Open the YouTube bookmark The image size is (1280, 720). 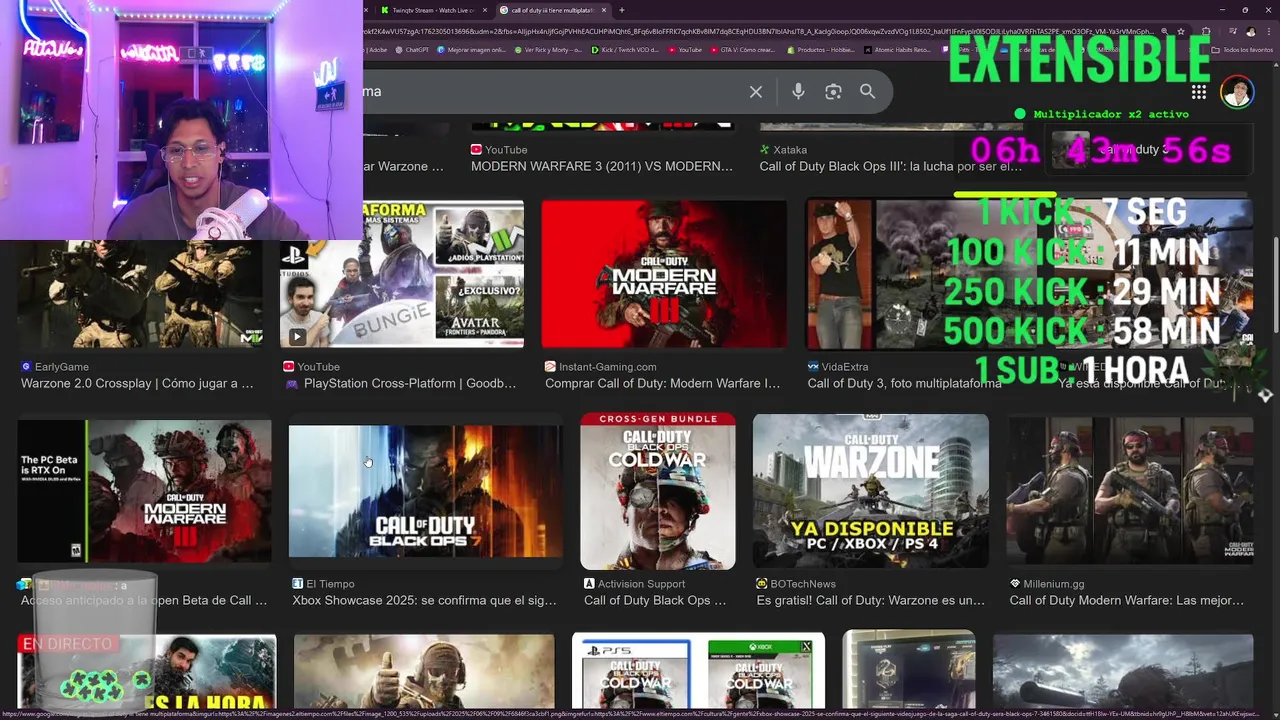click(685, 49)
